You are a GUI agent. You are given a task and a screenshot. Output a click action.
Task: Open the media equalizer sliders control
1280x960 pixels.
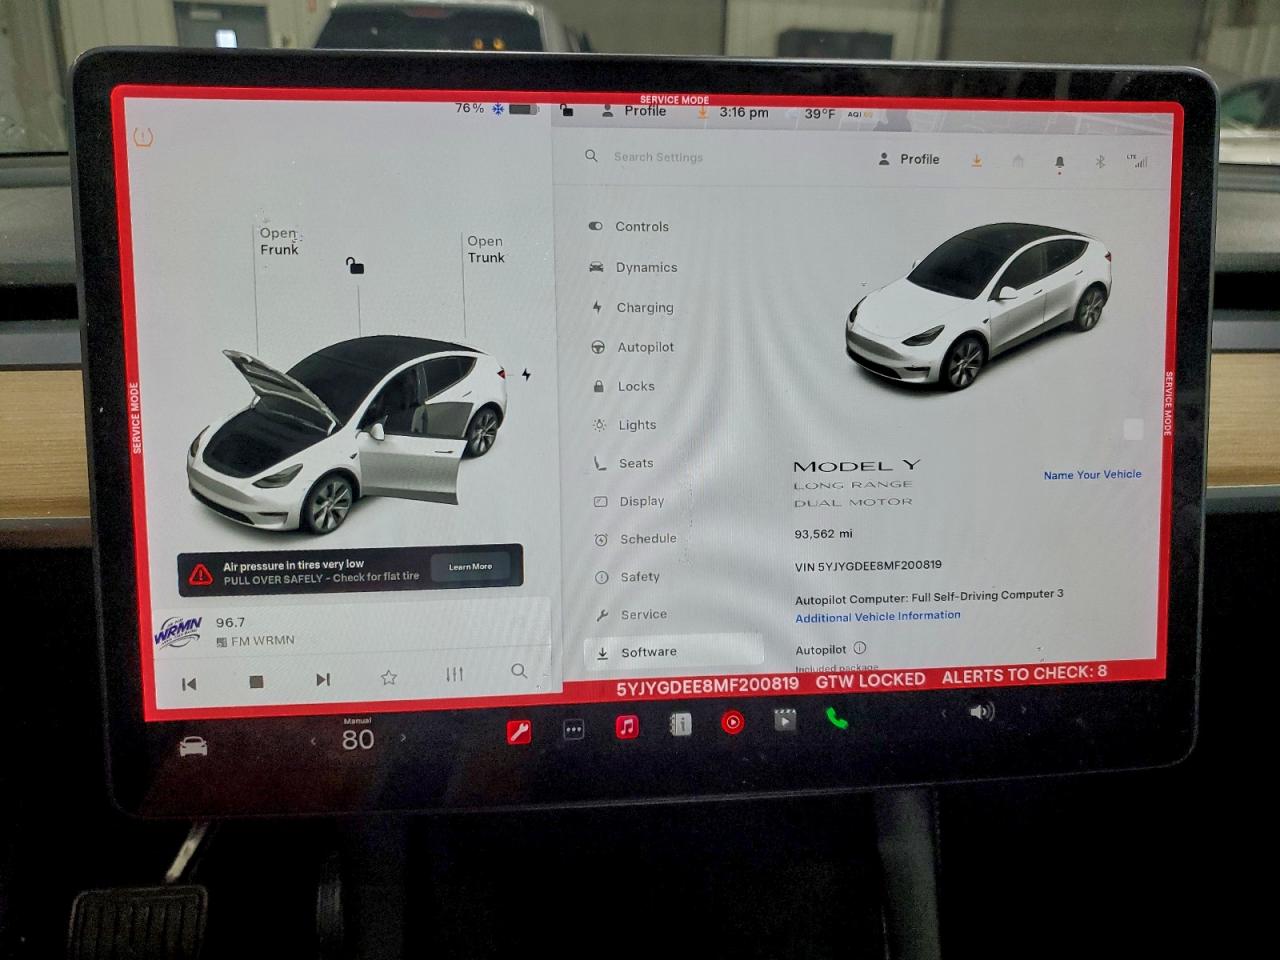tap(454, 675)
